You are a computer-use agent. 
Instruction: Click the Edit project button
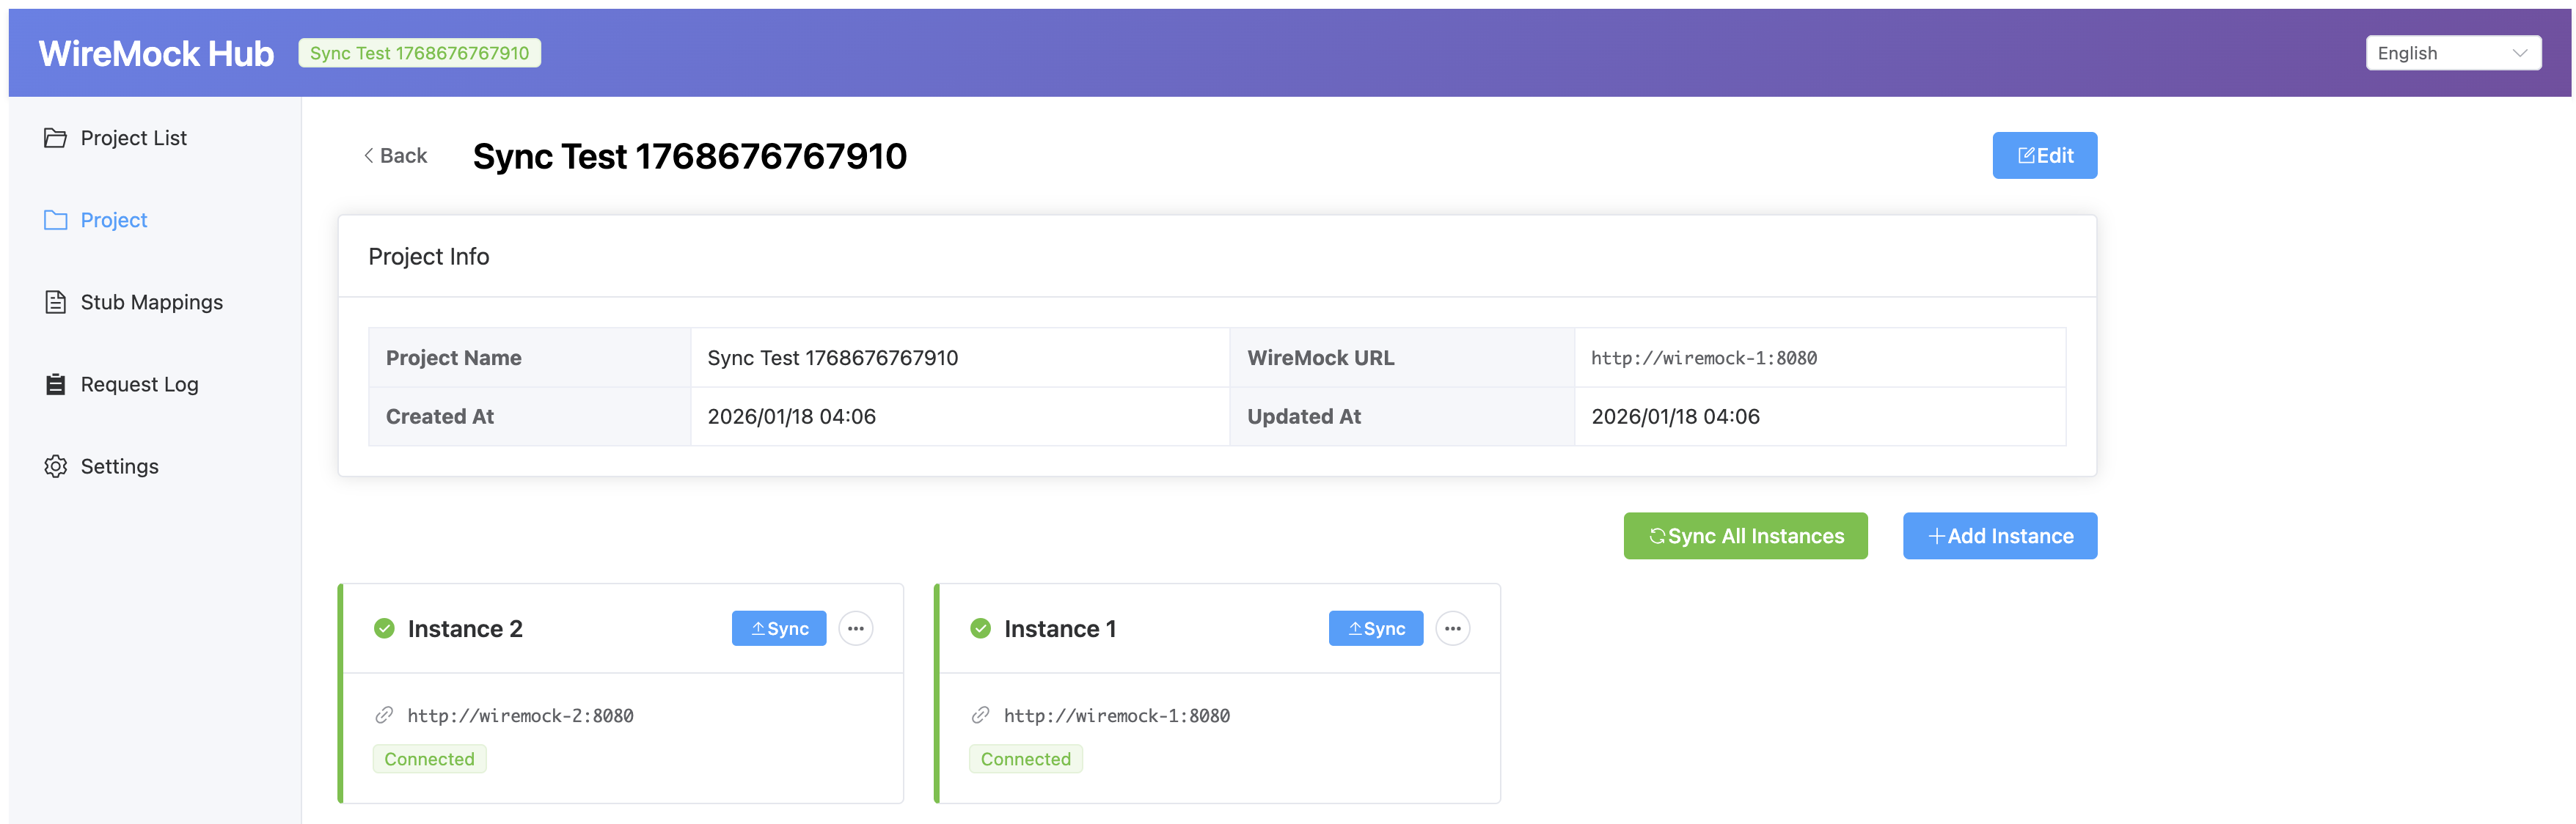(x=2044, y=155)
